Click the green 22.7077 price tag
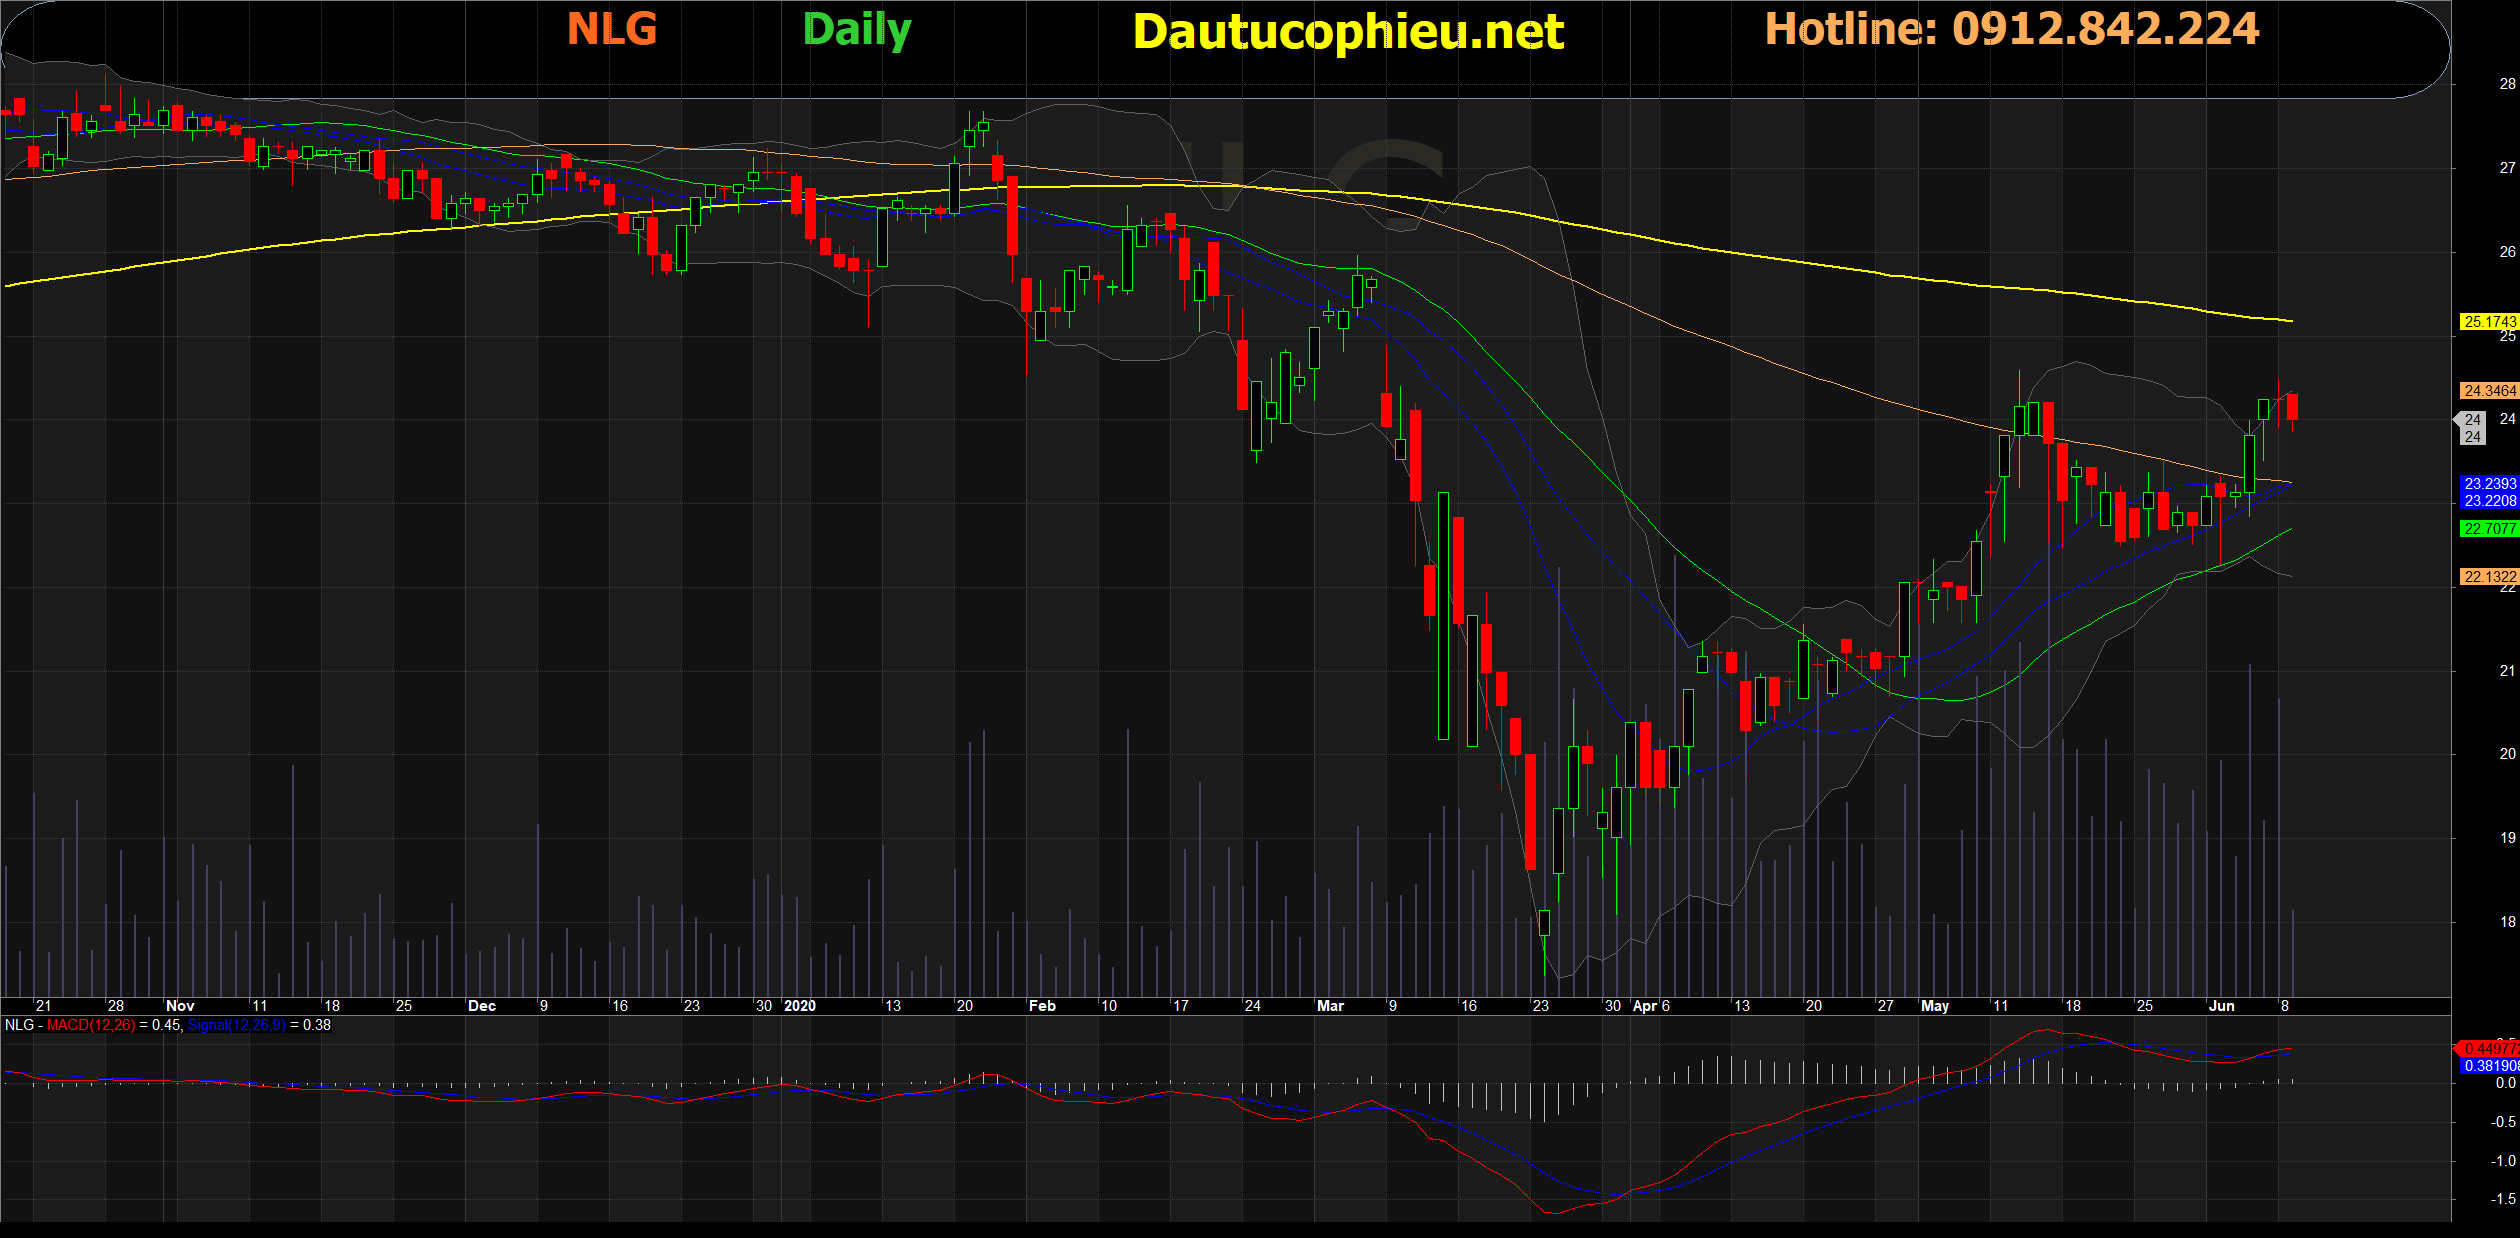 tap(2489, 529)
